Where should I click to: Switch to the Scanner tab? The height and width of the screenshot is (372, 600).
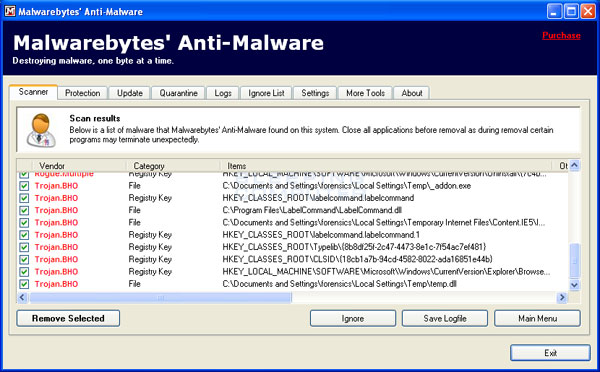pos(33,92)
